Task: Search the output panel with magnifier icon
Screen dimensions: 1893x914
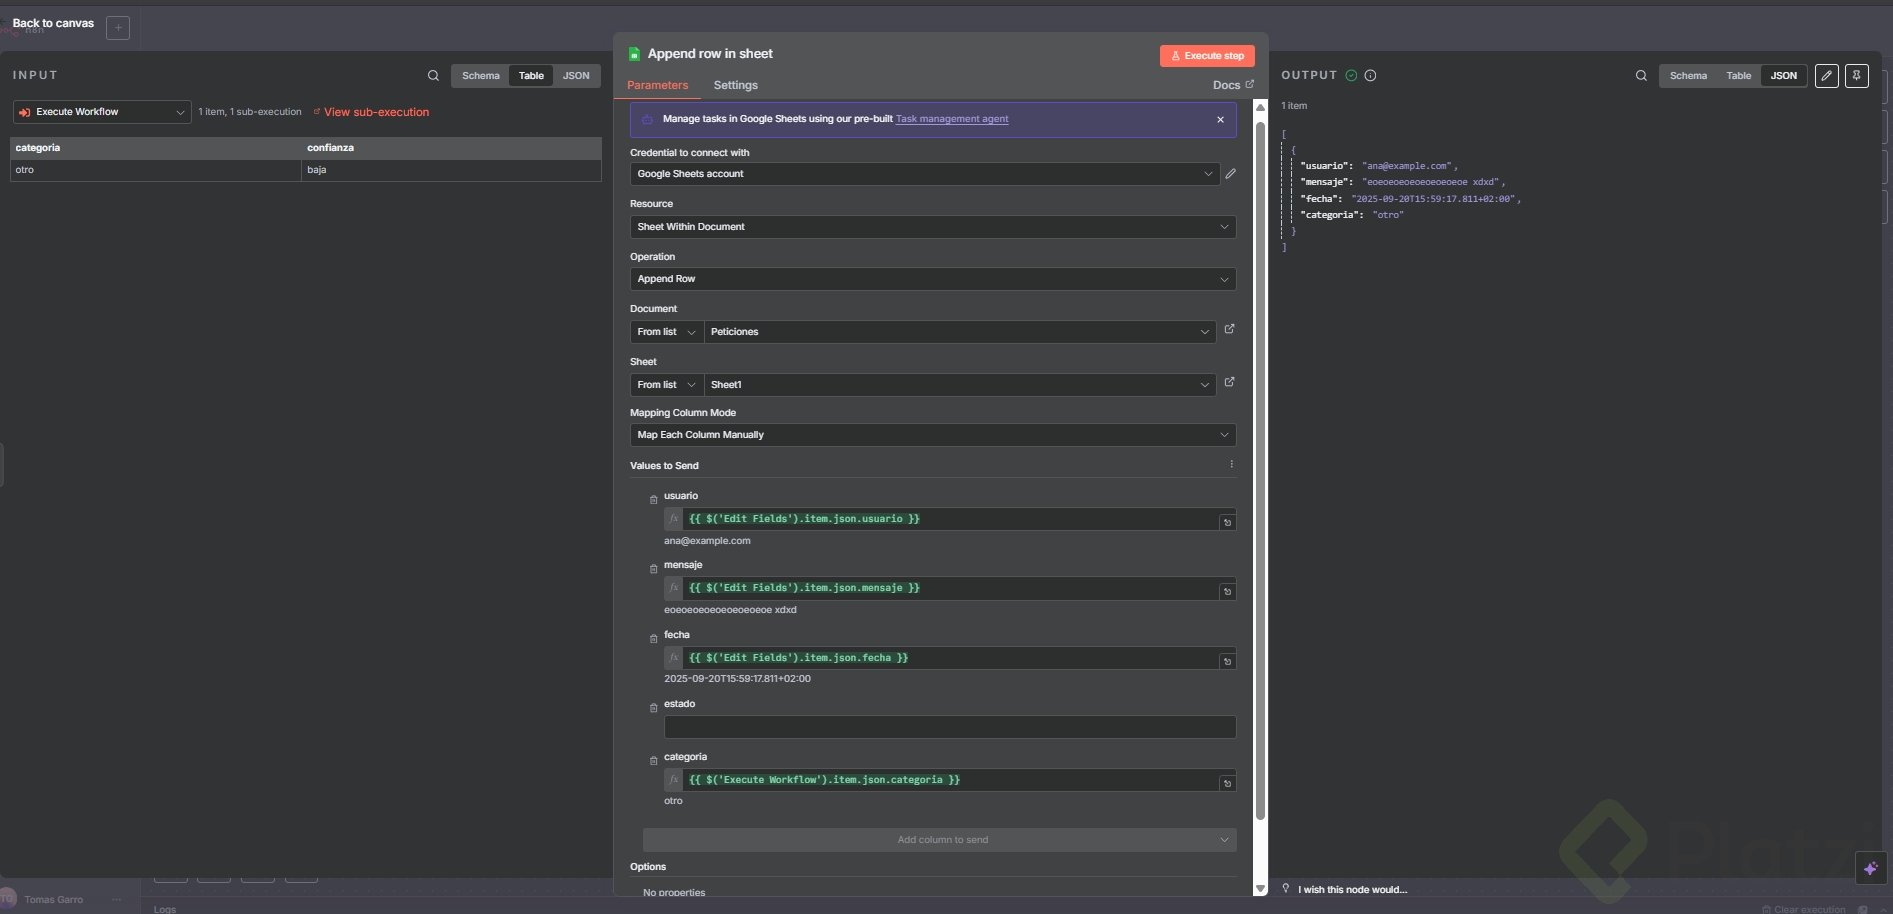Action: 1641,76
